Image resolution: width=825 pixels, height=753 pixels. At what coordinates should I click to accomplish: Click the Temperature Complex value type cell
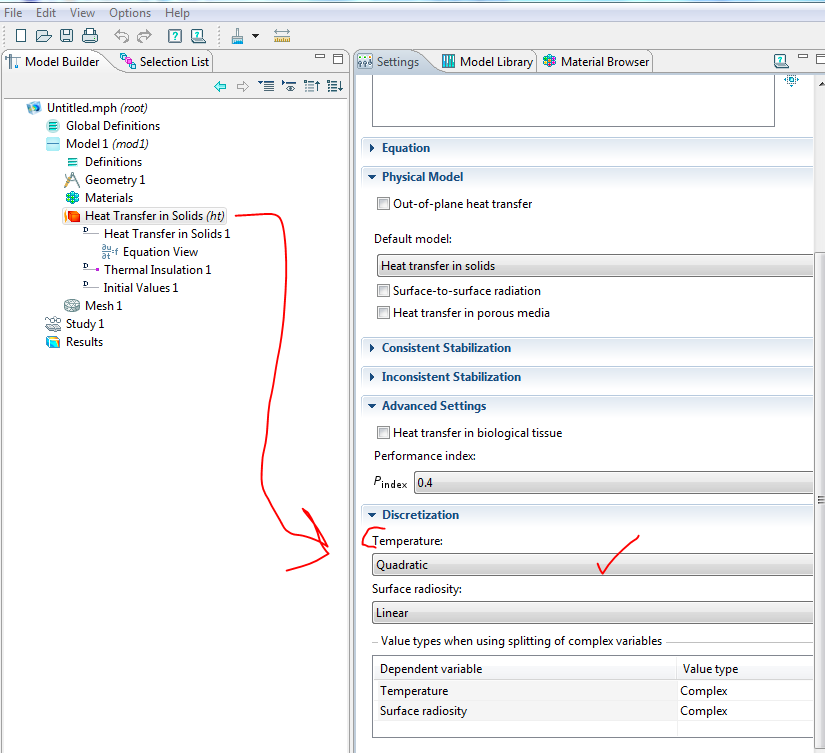click(x=745, y=690)
